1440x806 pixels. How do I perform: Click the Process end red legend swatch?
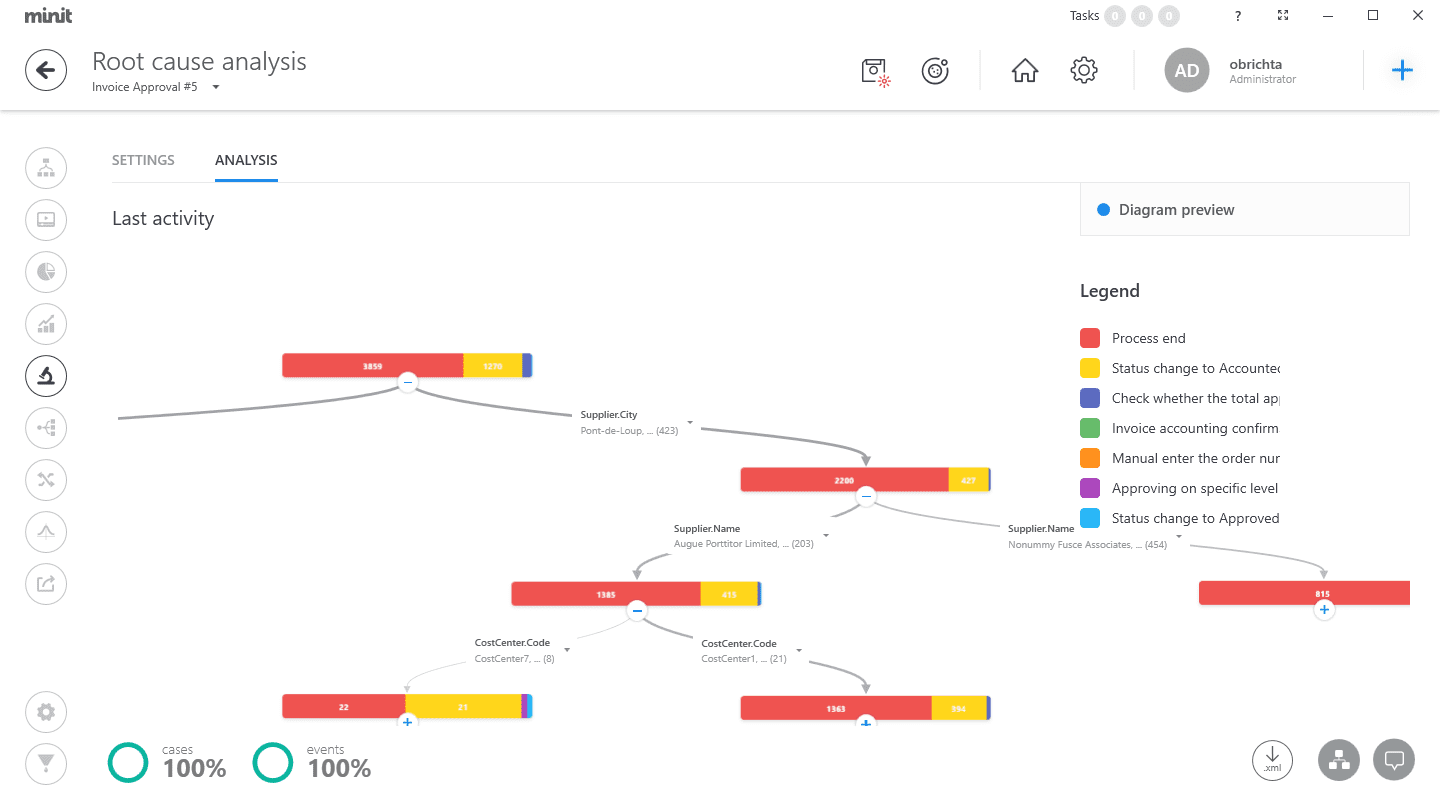click(x=1090, y=337)
